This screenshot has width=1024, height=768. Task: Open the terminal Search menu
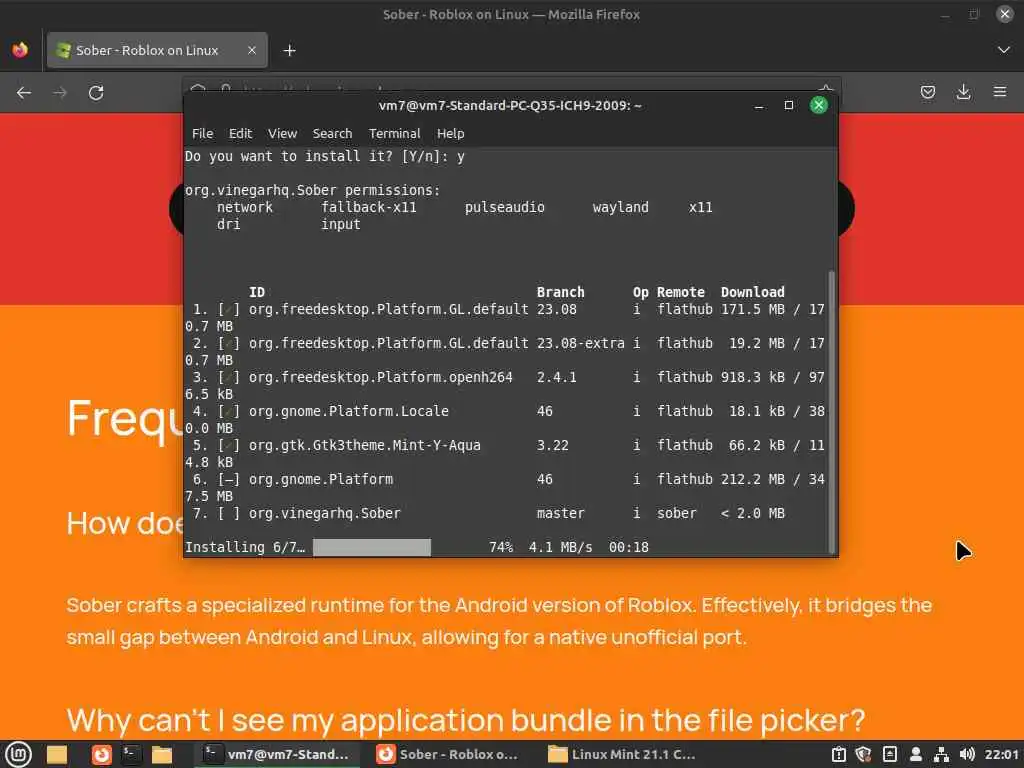[x=332, y=133]
